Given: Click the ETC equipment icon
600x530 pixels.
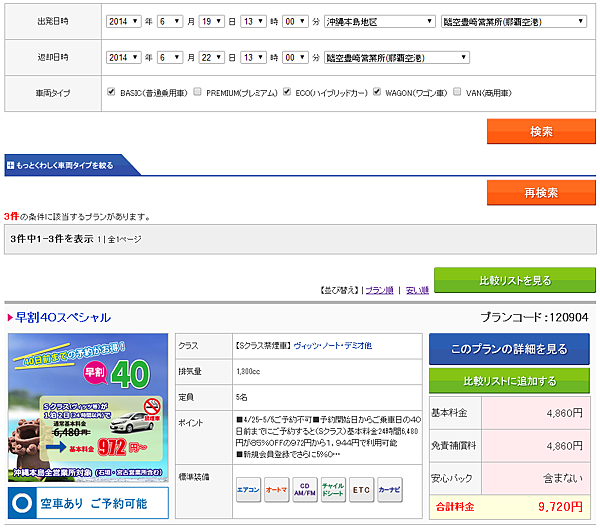Looking at the screenshot, I should click(x=364, y=491).
